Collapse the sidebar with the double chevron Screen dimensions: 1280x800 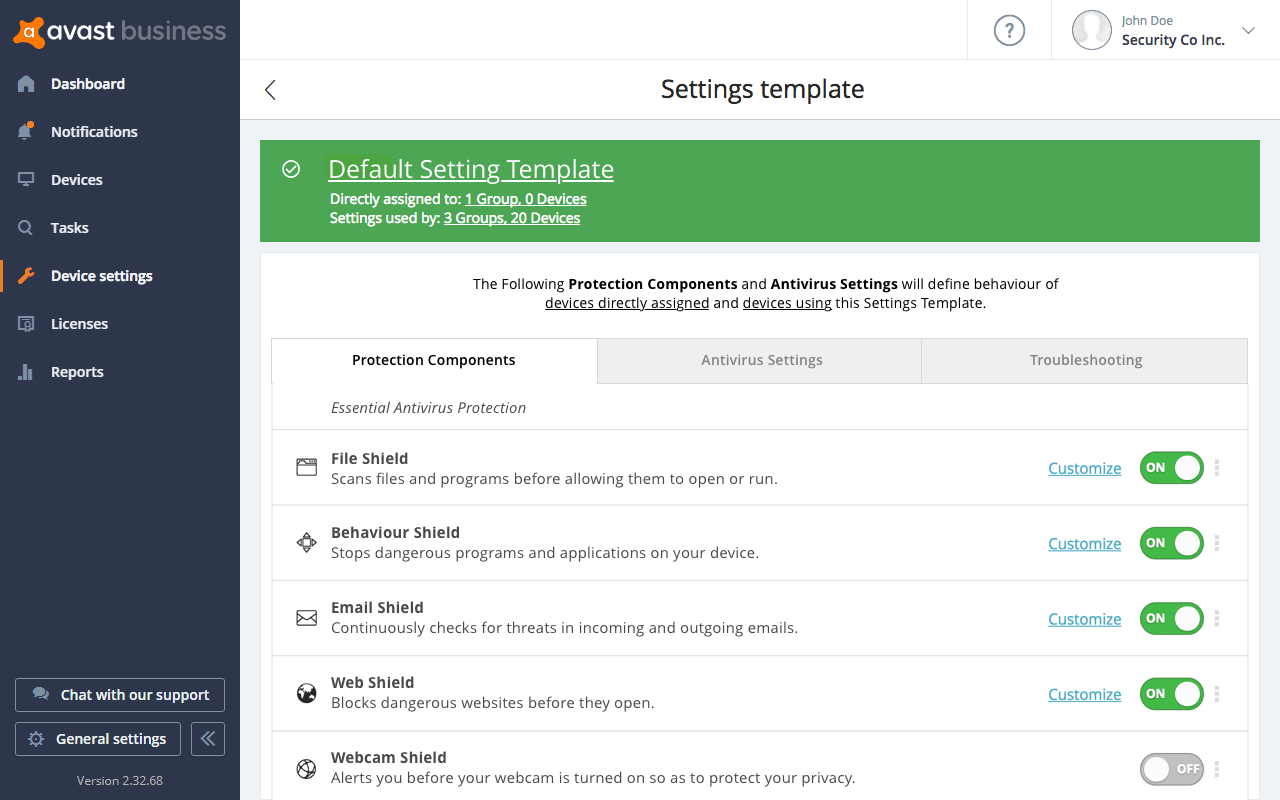point(207,738)
